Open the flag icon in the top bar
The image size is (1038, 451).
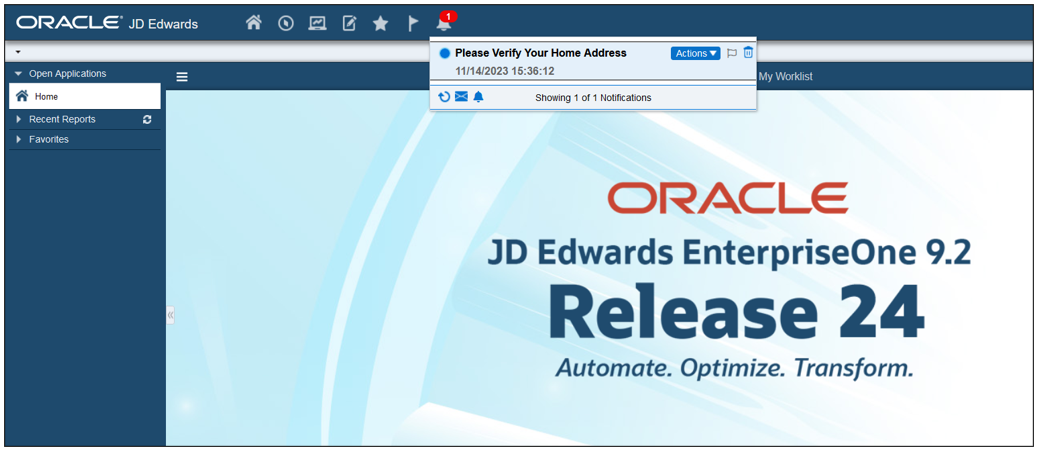(x=412, y=23)
